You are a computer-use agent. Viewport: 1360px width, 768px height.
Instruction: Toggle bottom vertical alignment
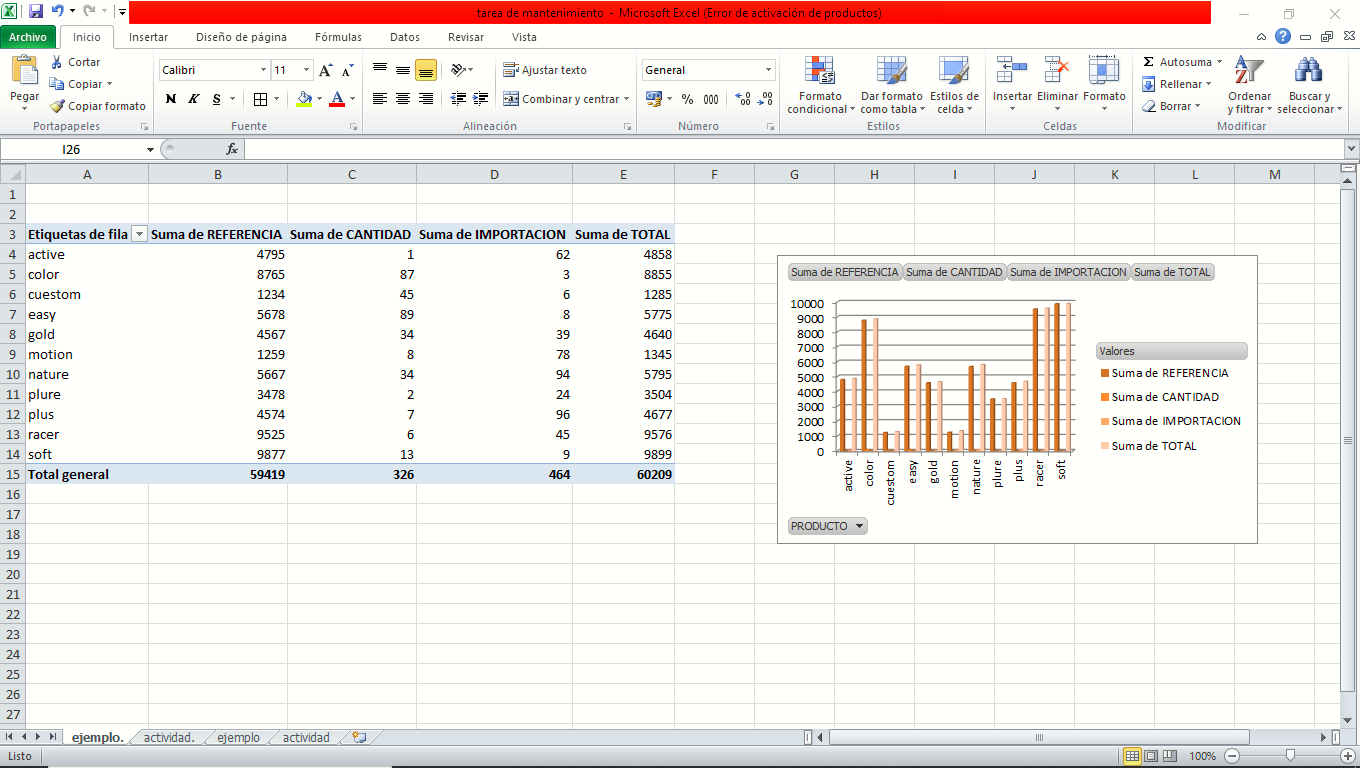(426, 70)
